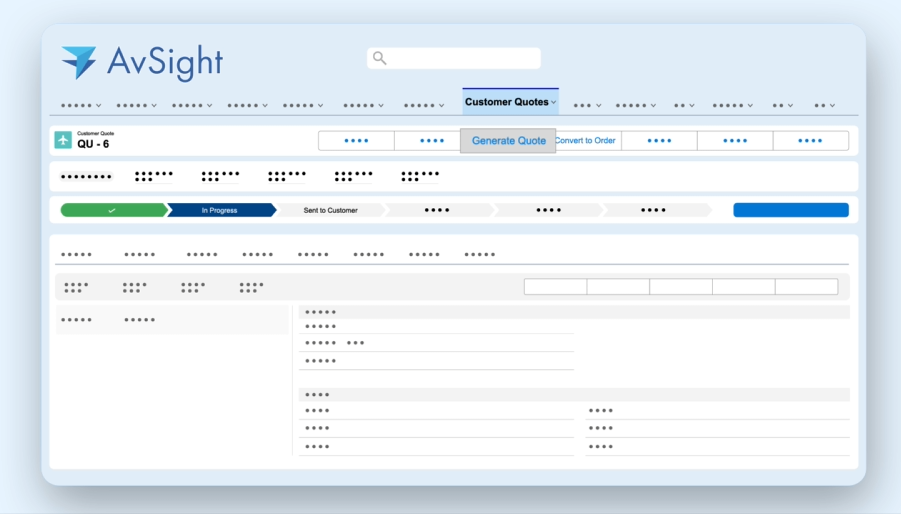Click the Convert to Order button
Screen dimensions: 901x514
click(x=587, y=141)
